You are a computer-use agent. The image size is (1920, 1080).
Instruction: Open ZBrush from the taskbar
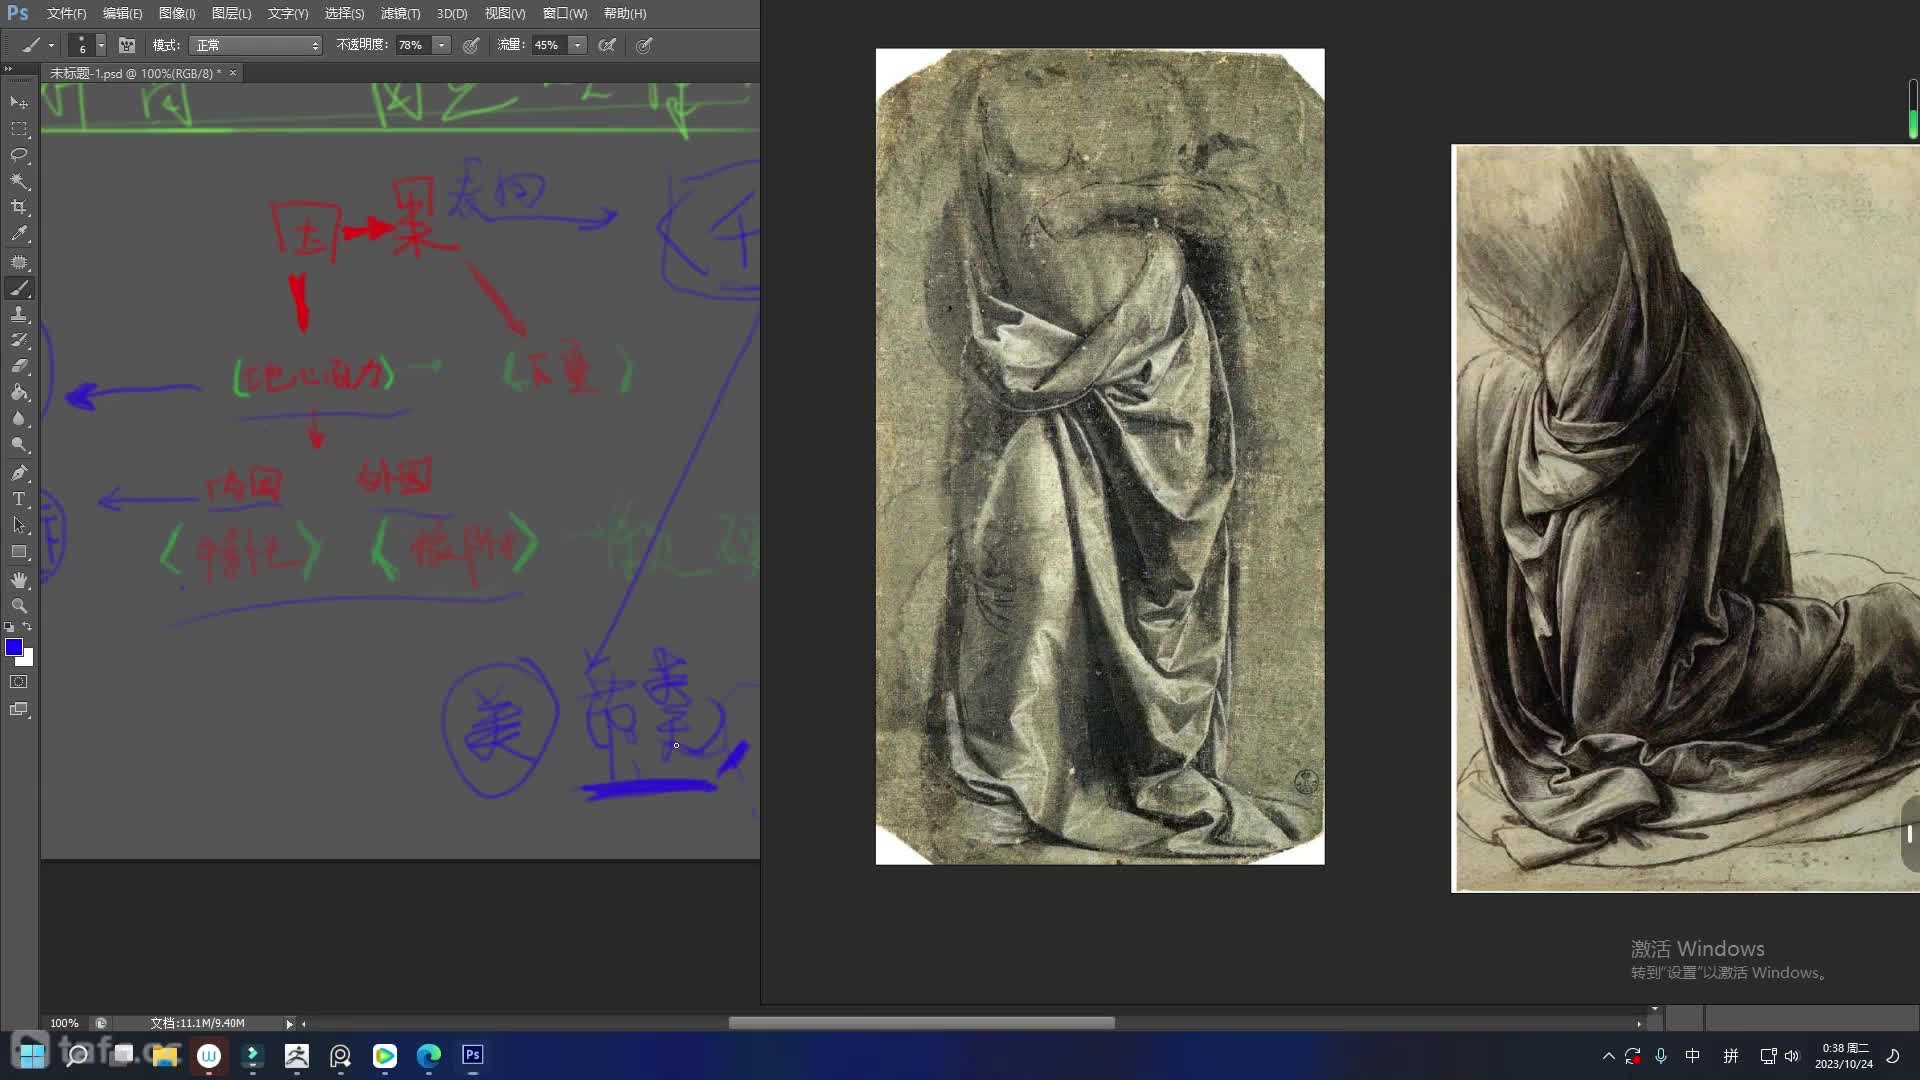297,1055
